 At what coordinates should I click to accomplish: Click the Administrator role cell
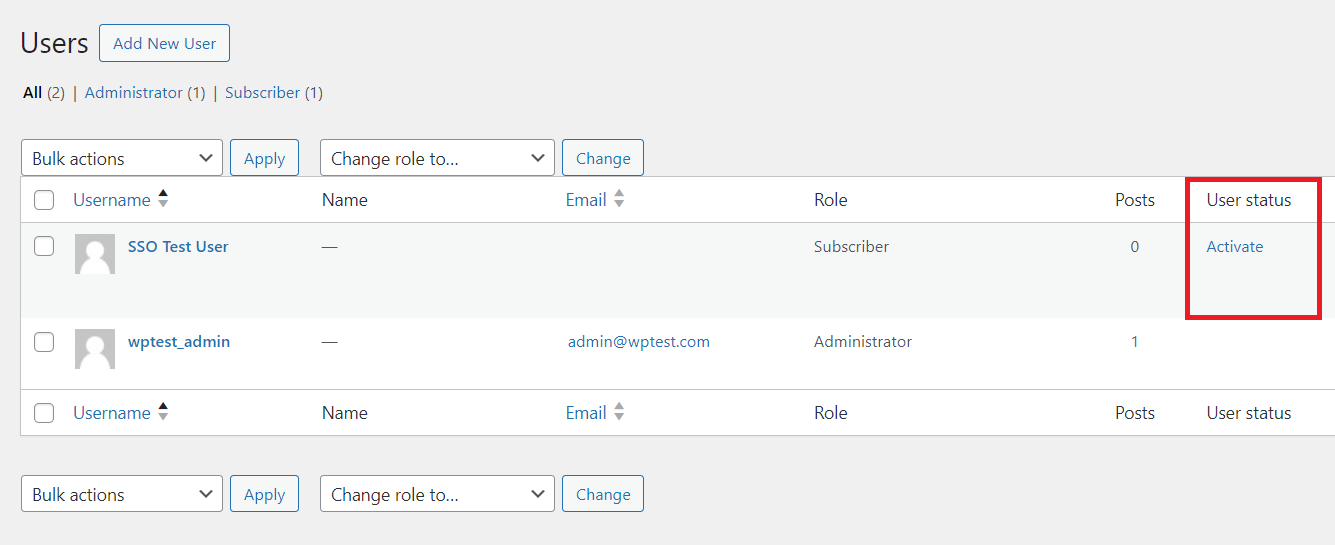(863, 342)
